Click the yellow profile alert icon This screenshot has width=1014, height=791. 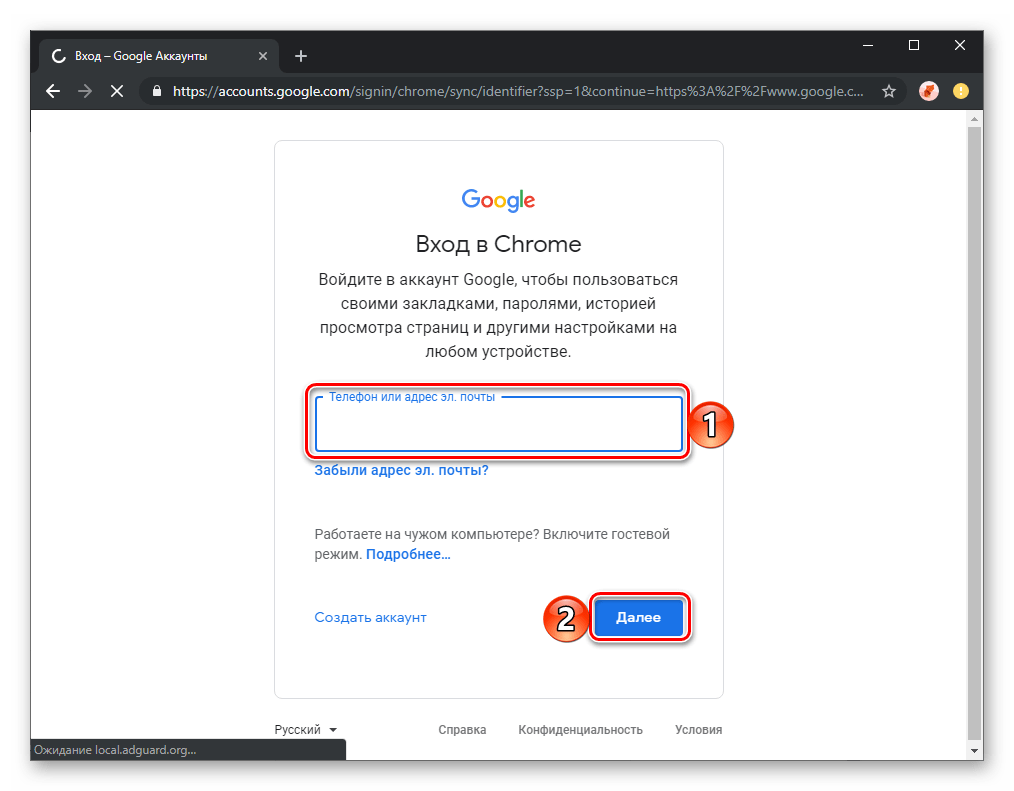click(961, 91)
